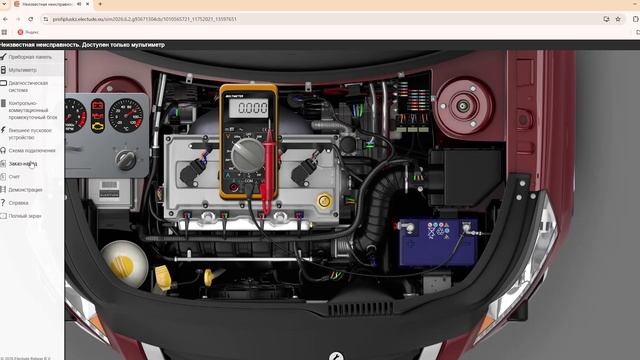The height and width of the screenshot is (360, 640).
Task: Open the browser apps grid shortcut
Action: click(4, 32)
